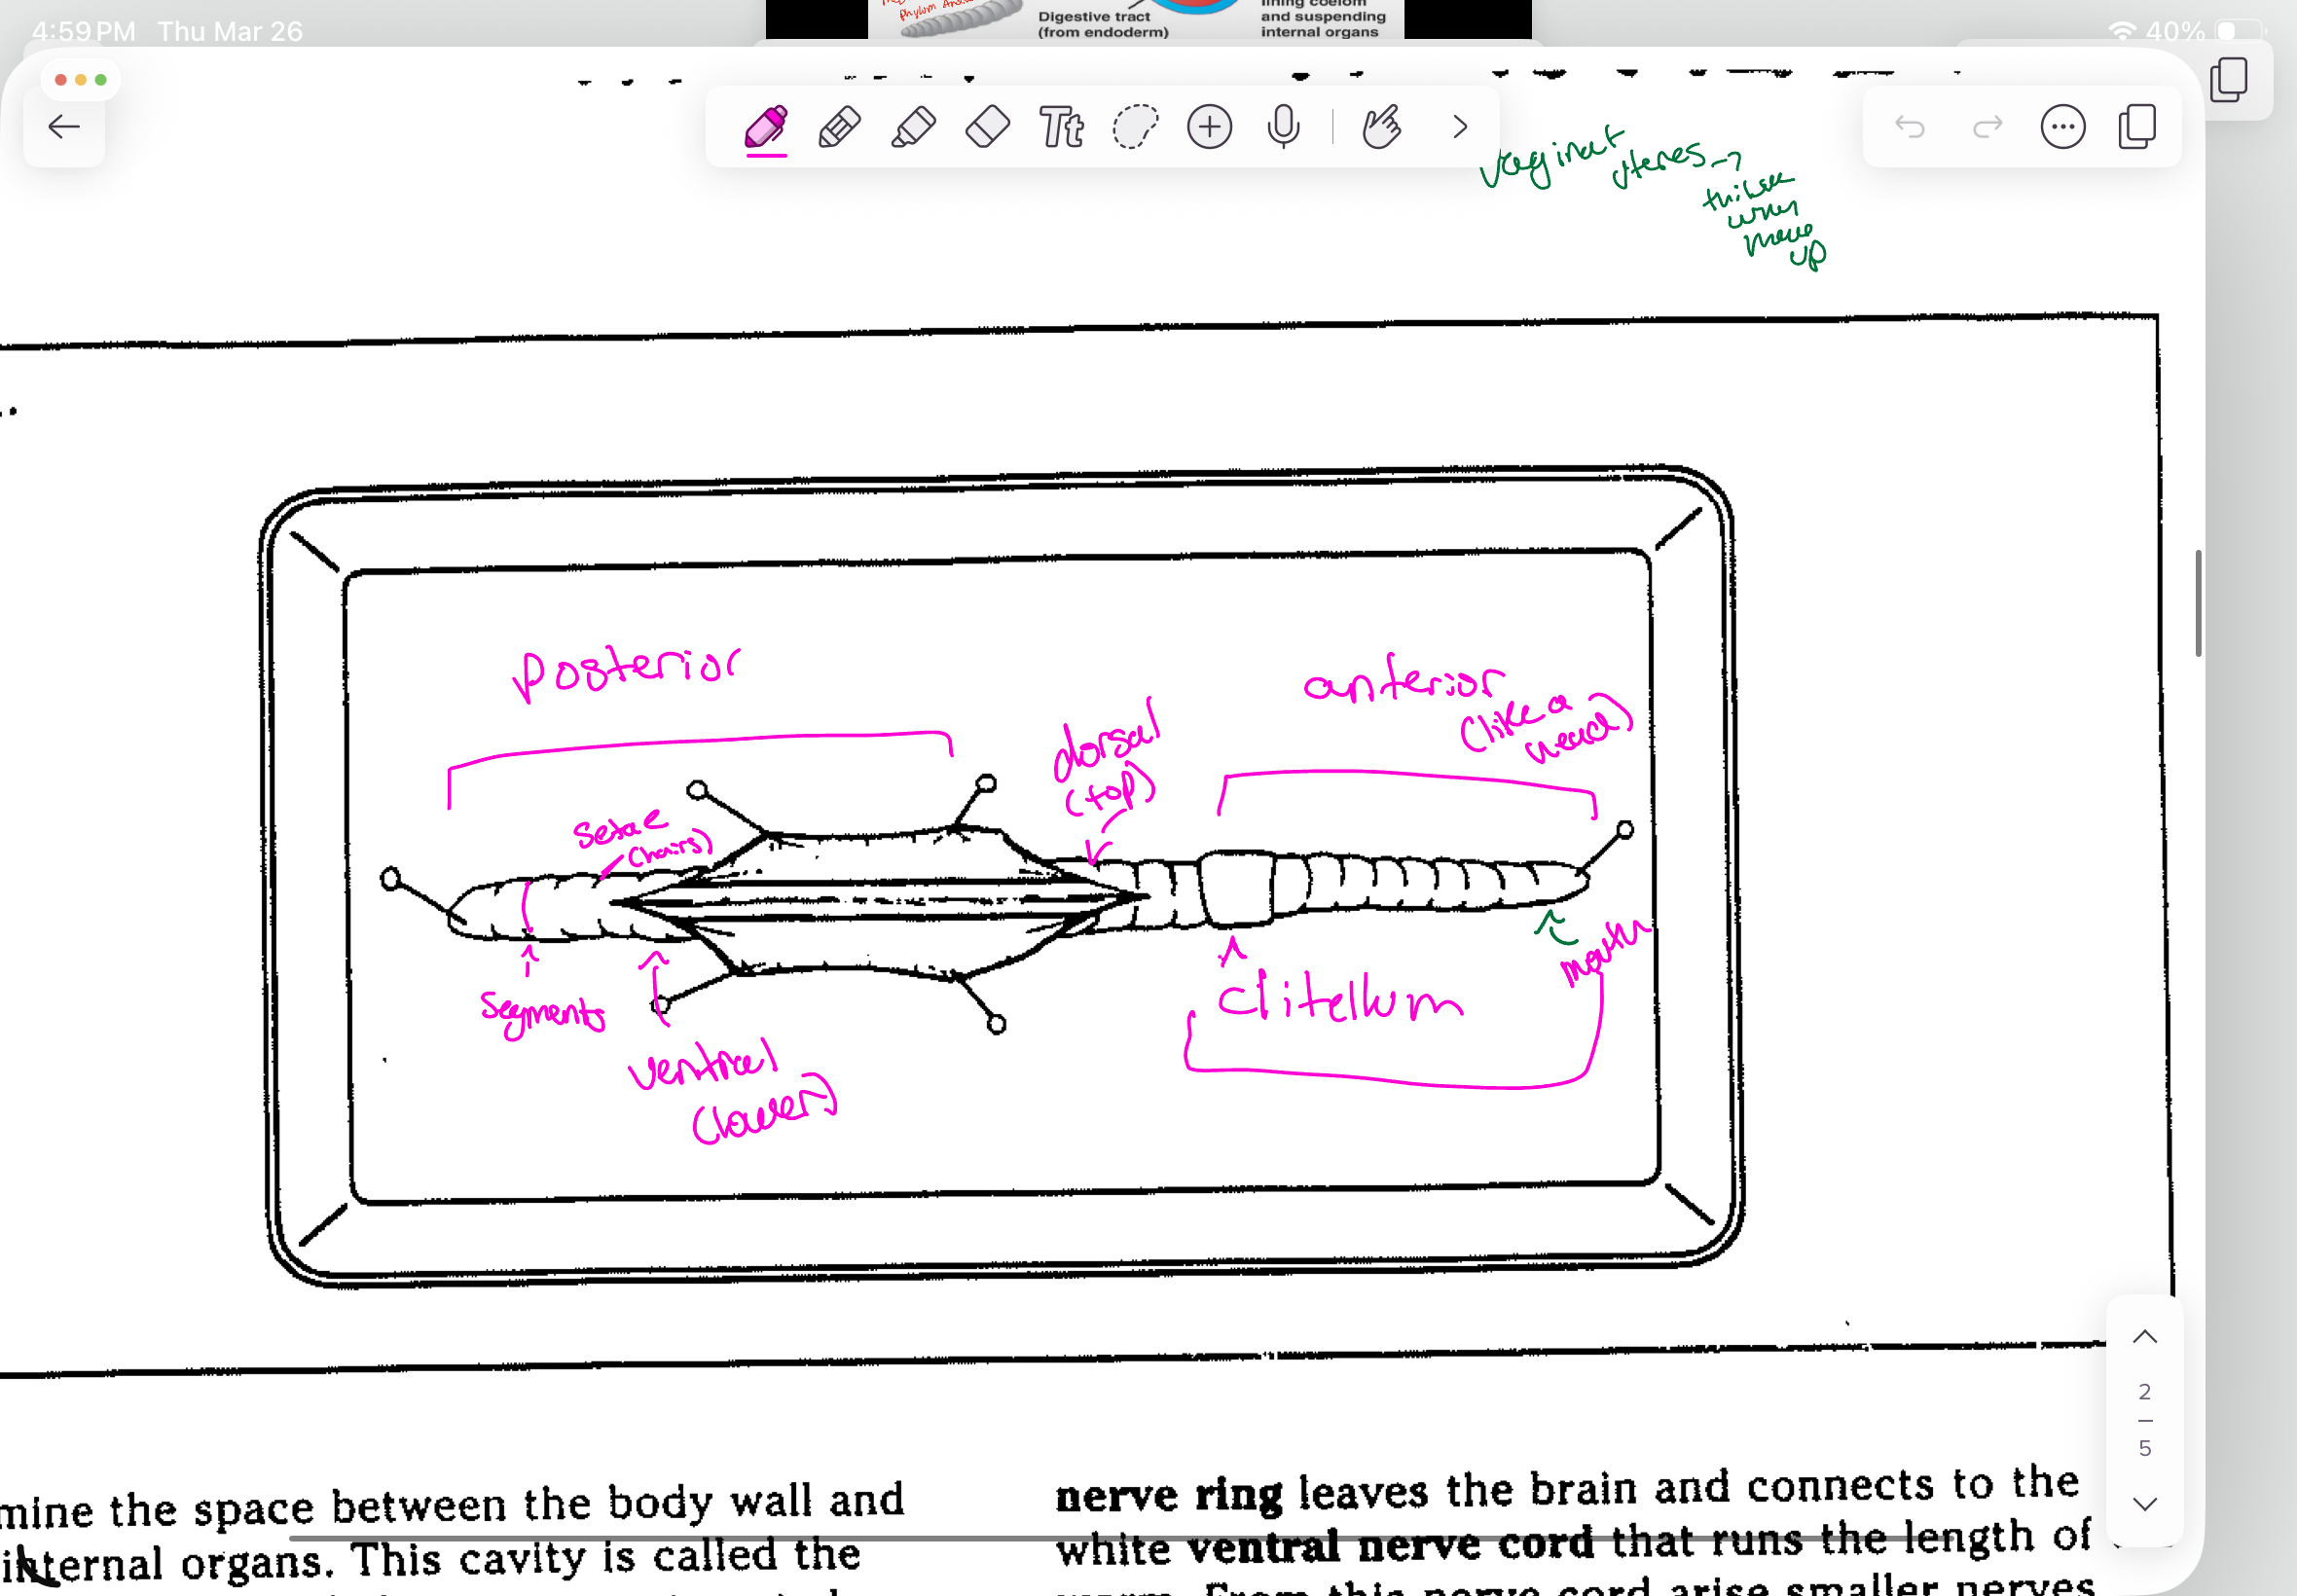Expand toolbar with right chevron
The width and height of the screenshot is (2297, 1596).
1460,127
